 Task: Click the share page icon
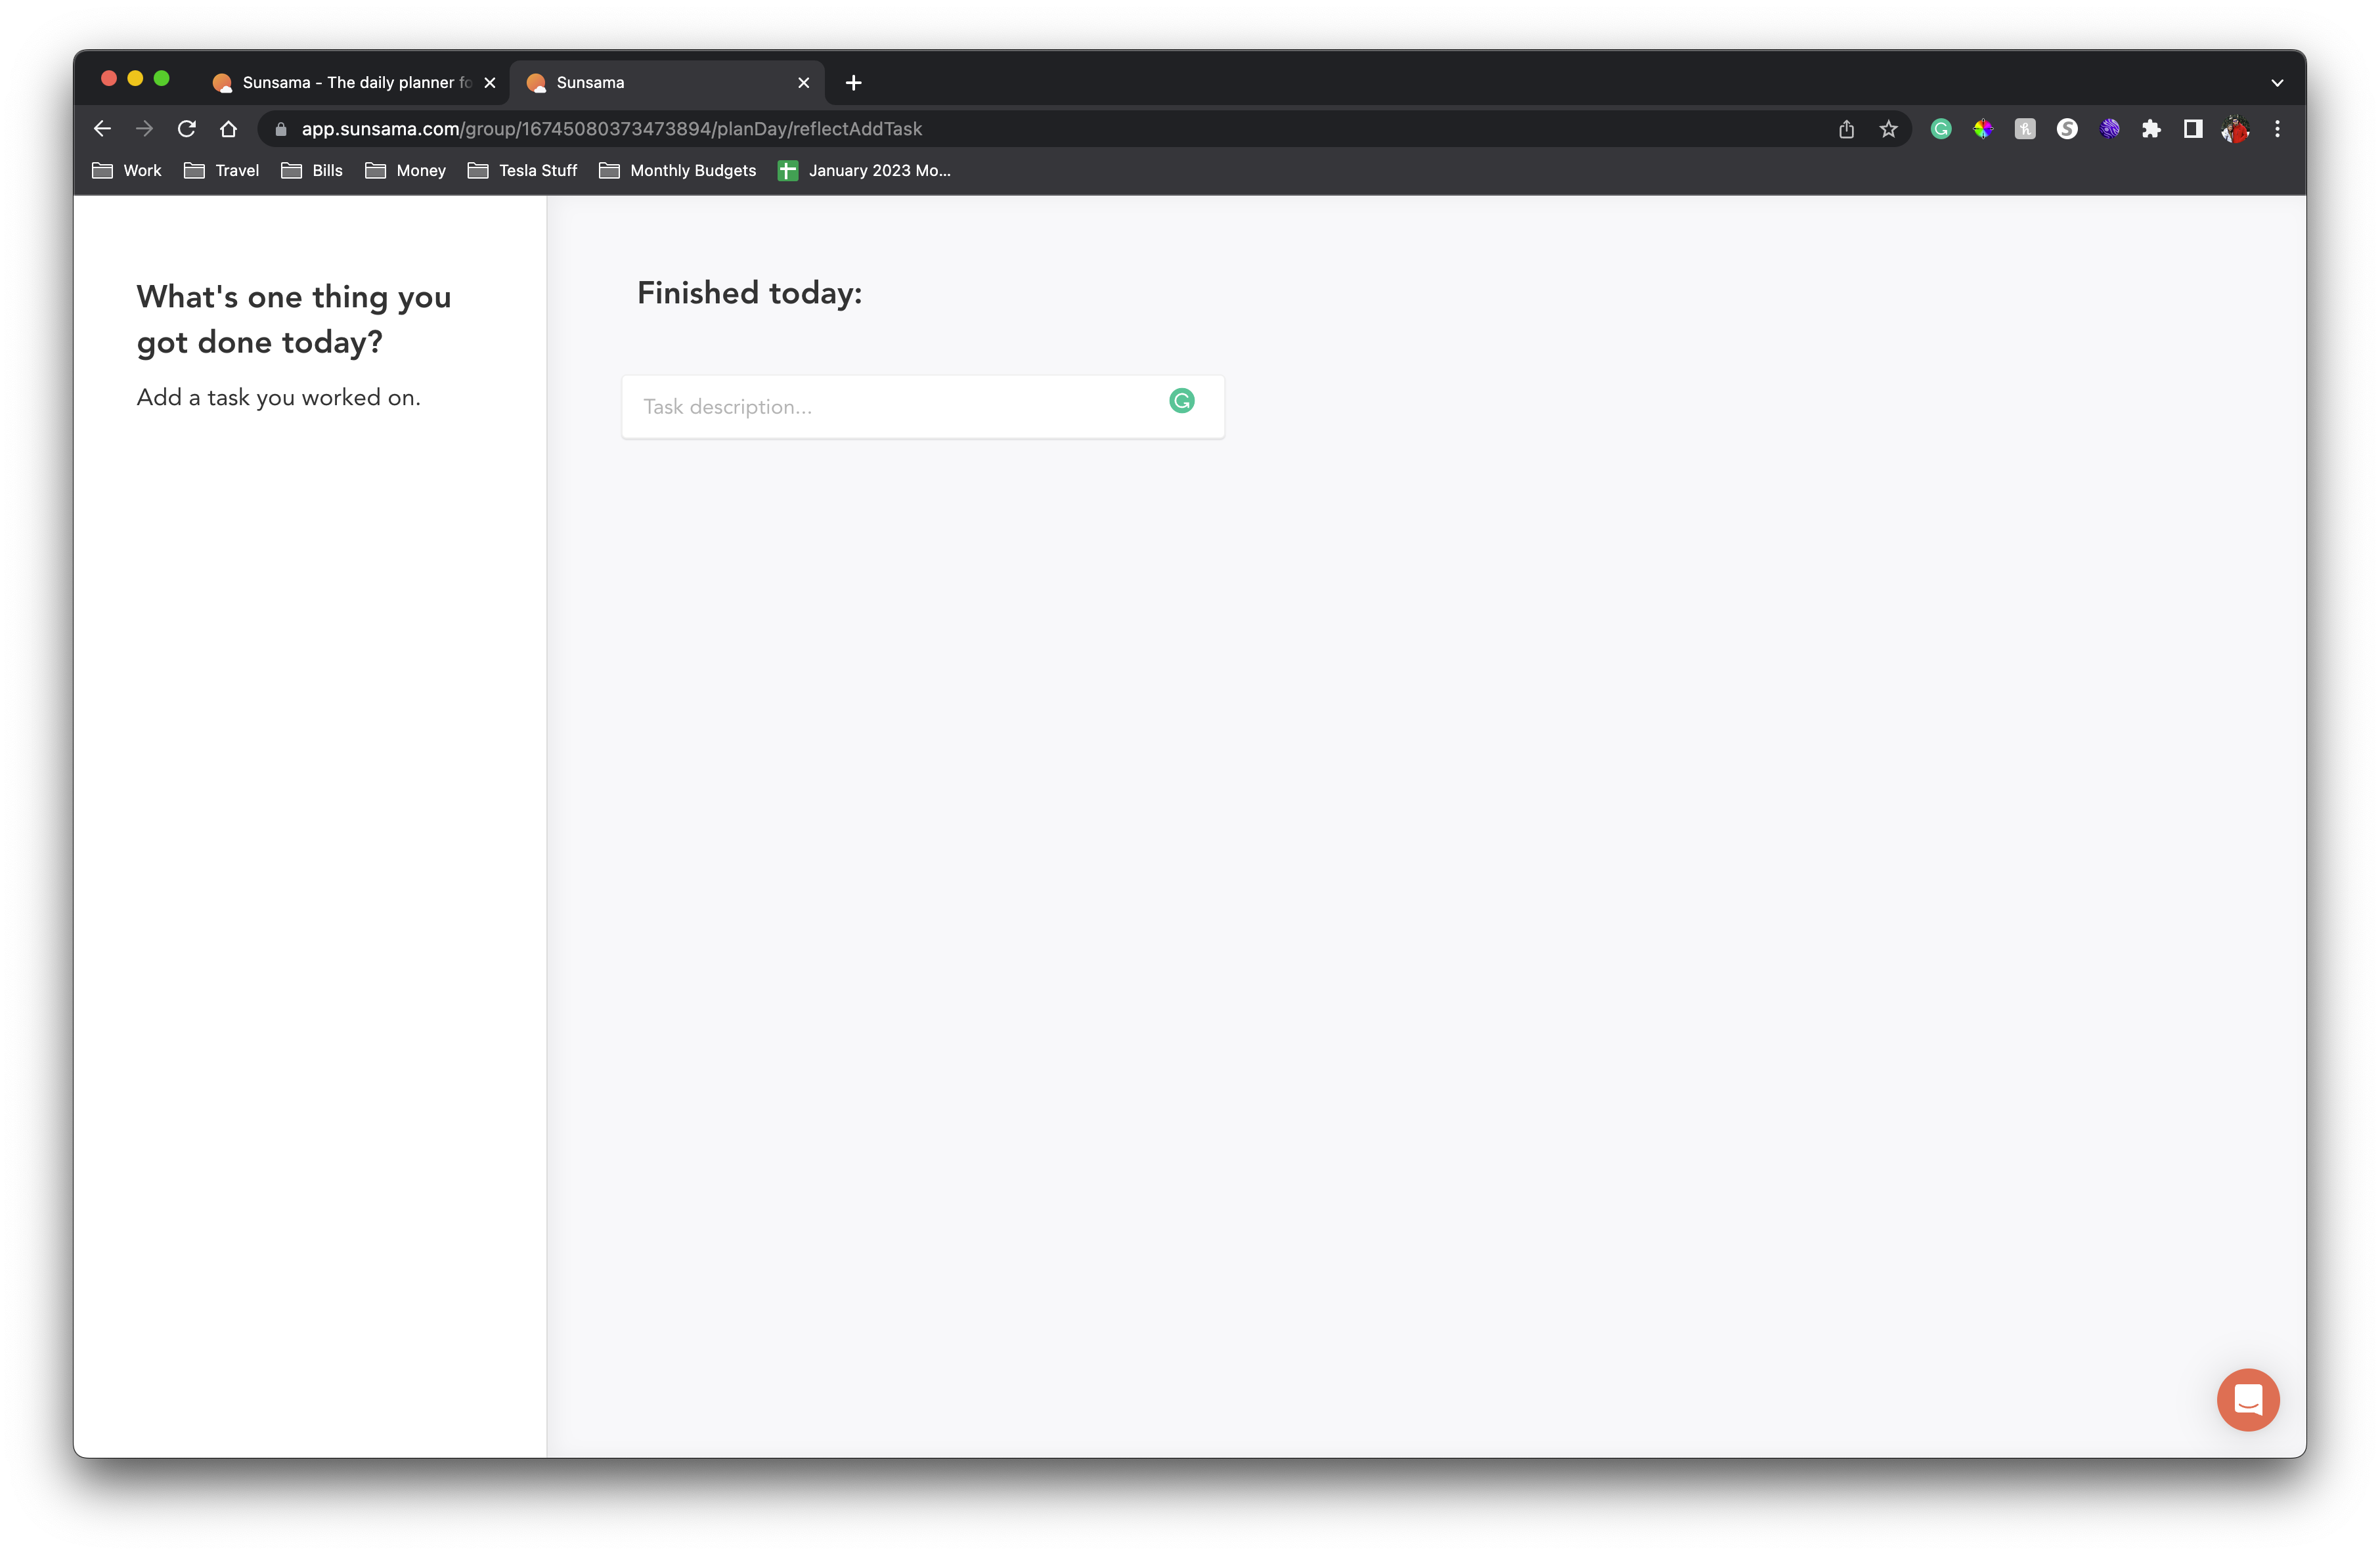point(1846,129)
